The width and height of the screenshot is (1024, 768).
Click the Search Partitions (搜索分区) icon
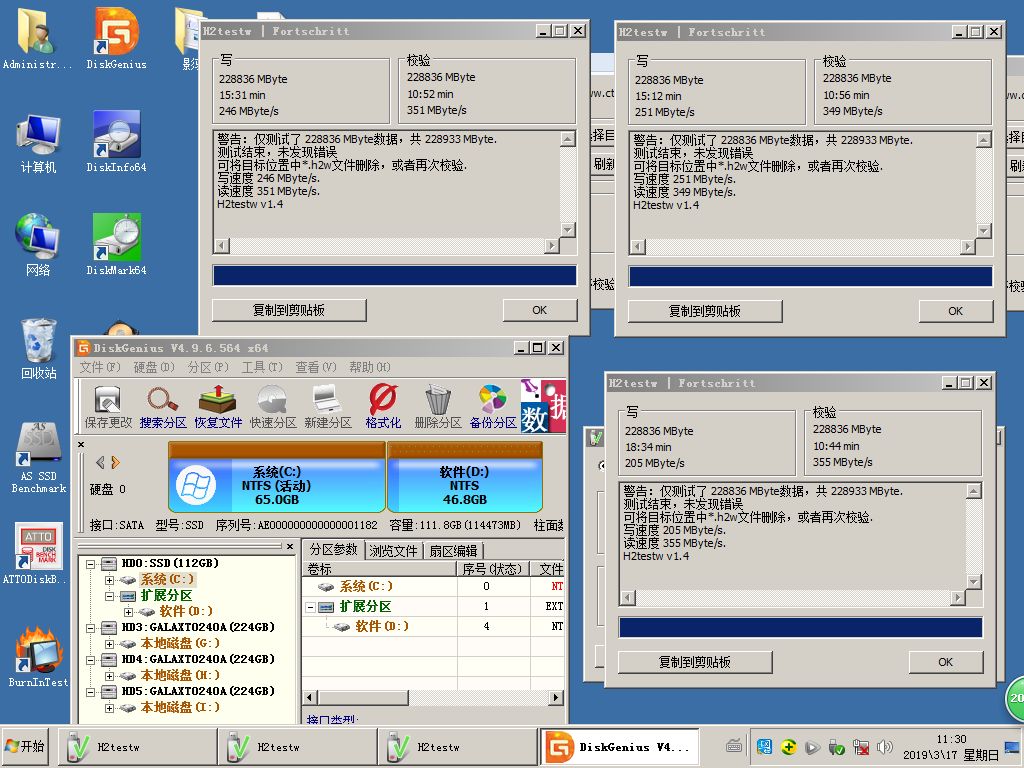163,405
